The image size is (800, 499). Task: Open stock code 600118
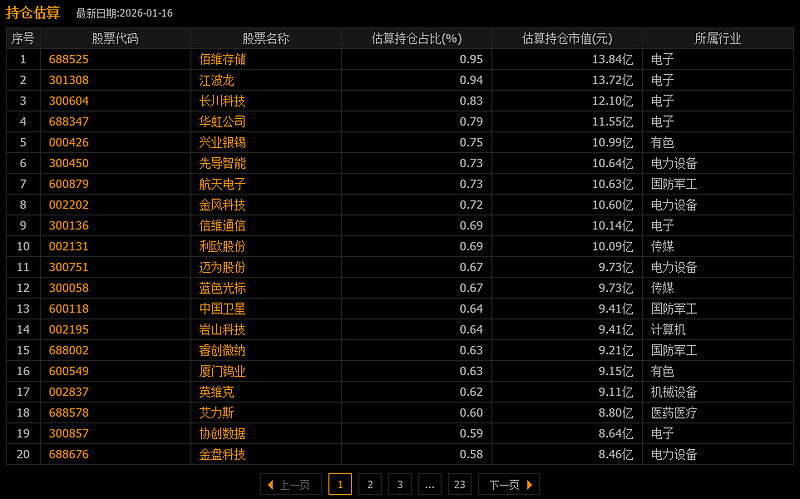point(69,309)
